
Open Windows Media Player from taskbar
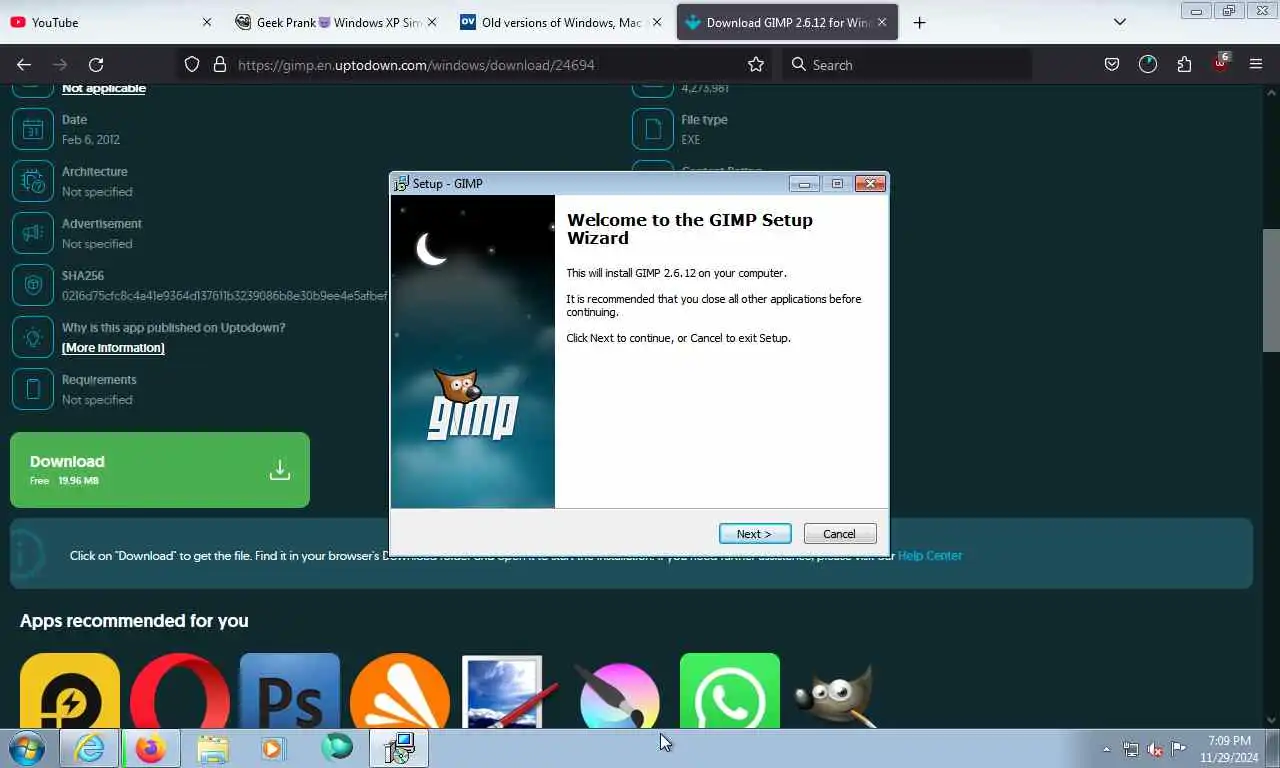coord(274,748)
